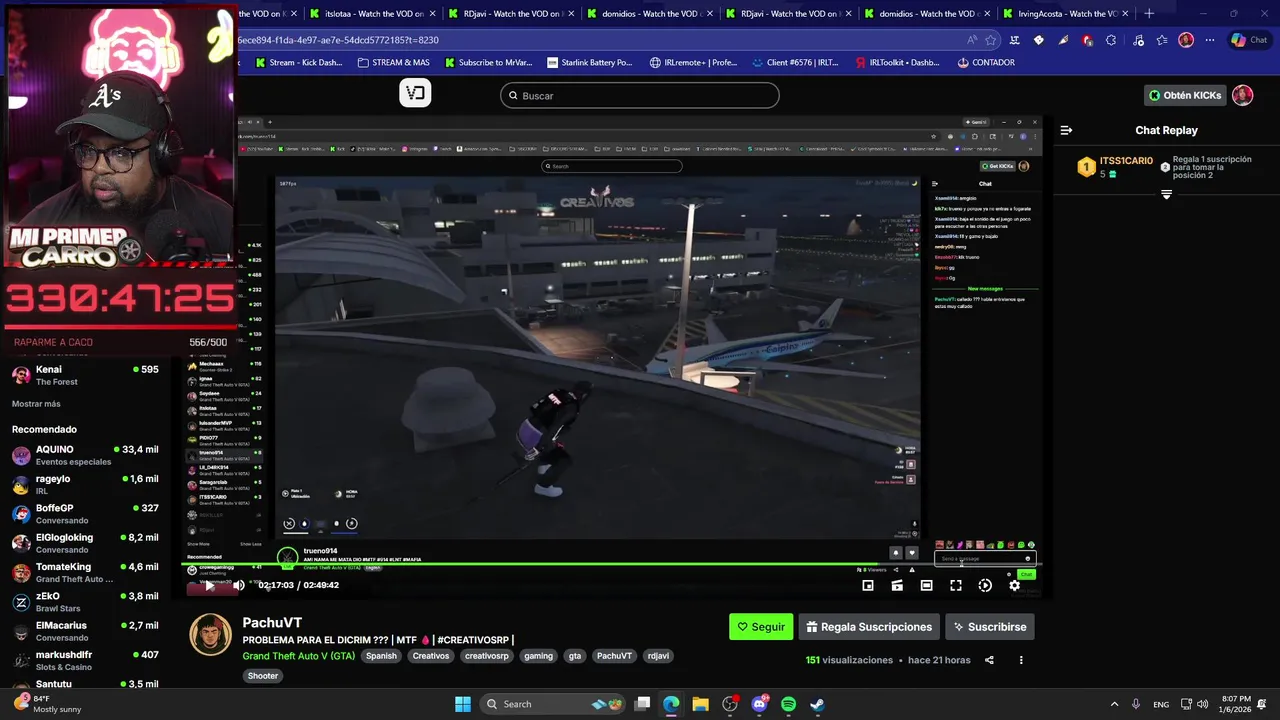This screenshot has height=720, width=1280.
Task: Toggle fullscreen on the video player
Action: point(956,585)
